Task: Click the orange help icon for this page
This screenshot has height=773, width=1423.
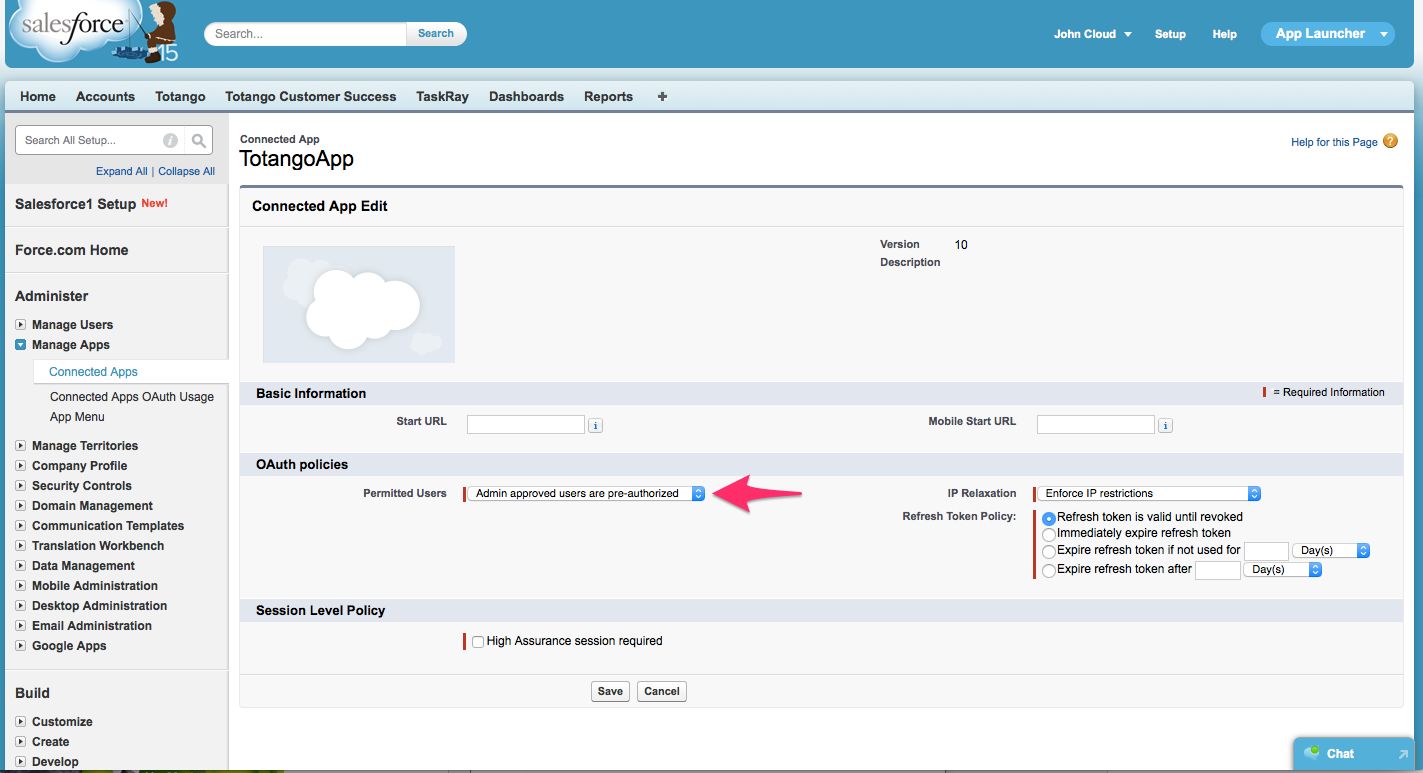Action: point(1390,142)
